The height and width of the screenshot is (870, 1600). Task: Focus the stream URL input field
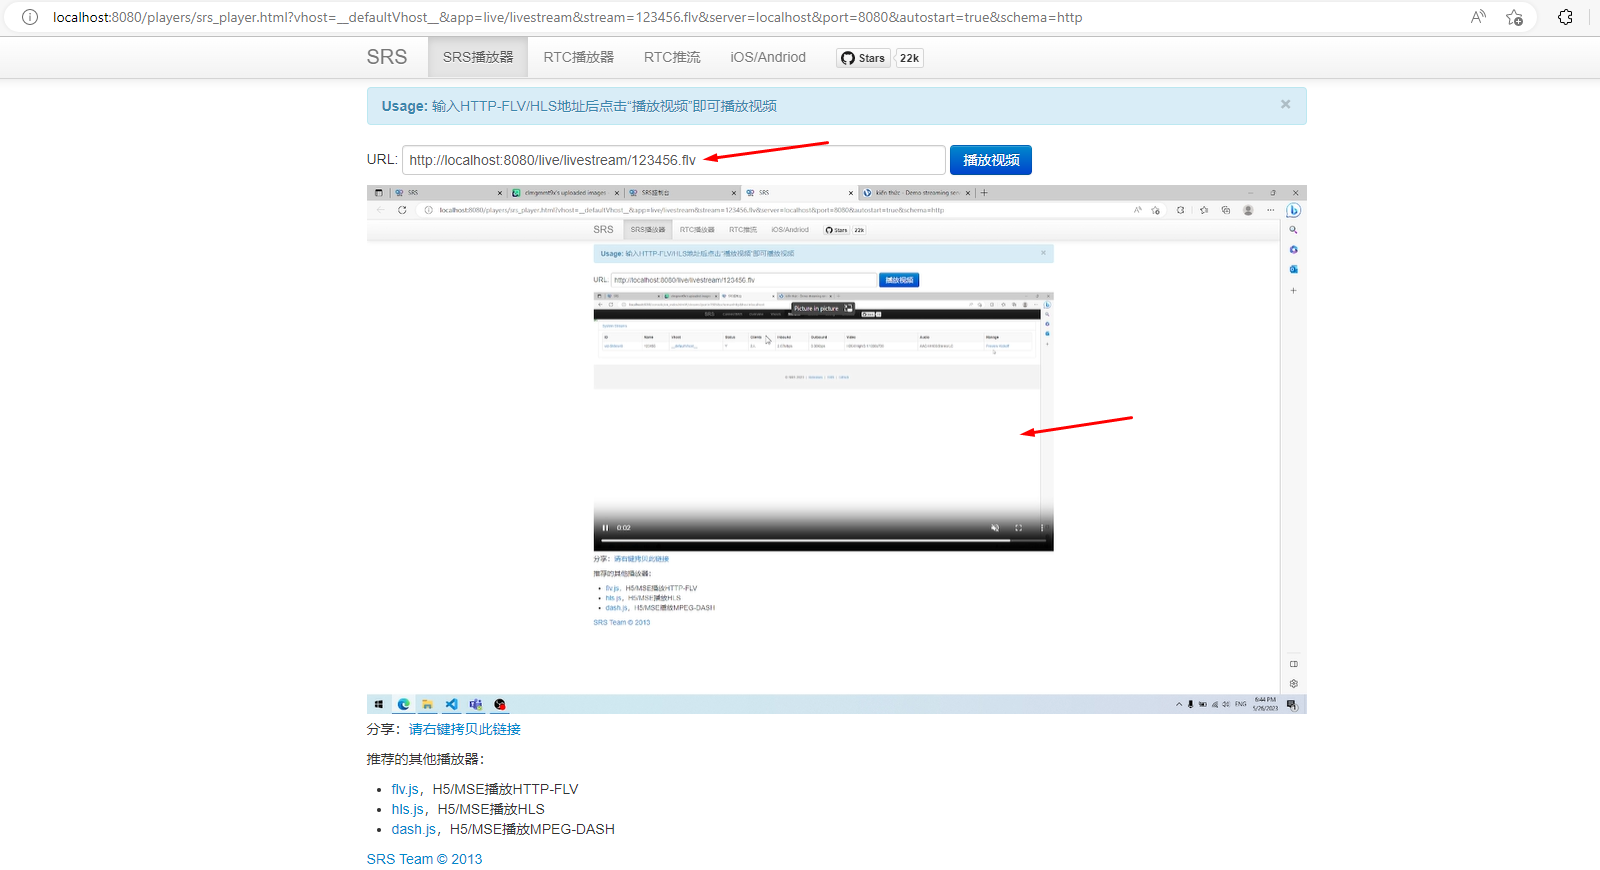(x=674, y=160)
